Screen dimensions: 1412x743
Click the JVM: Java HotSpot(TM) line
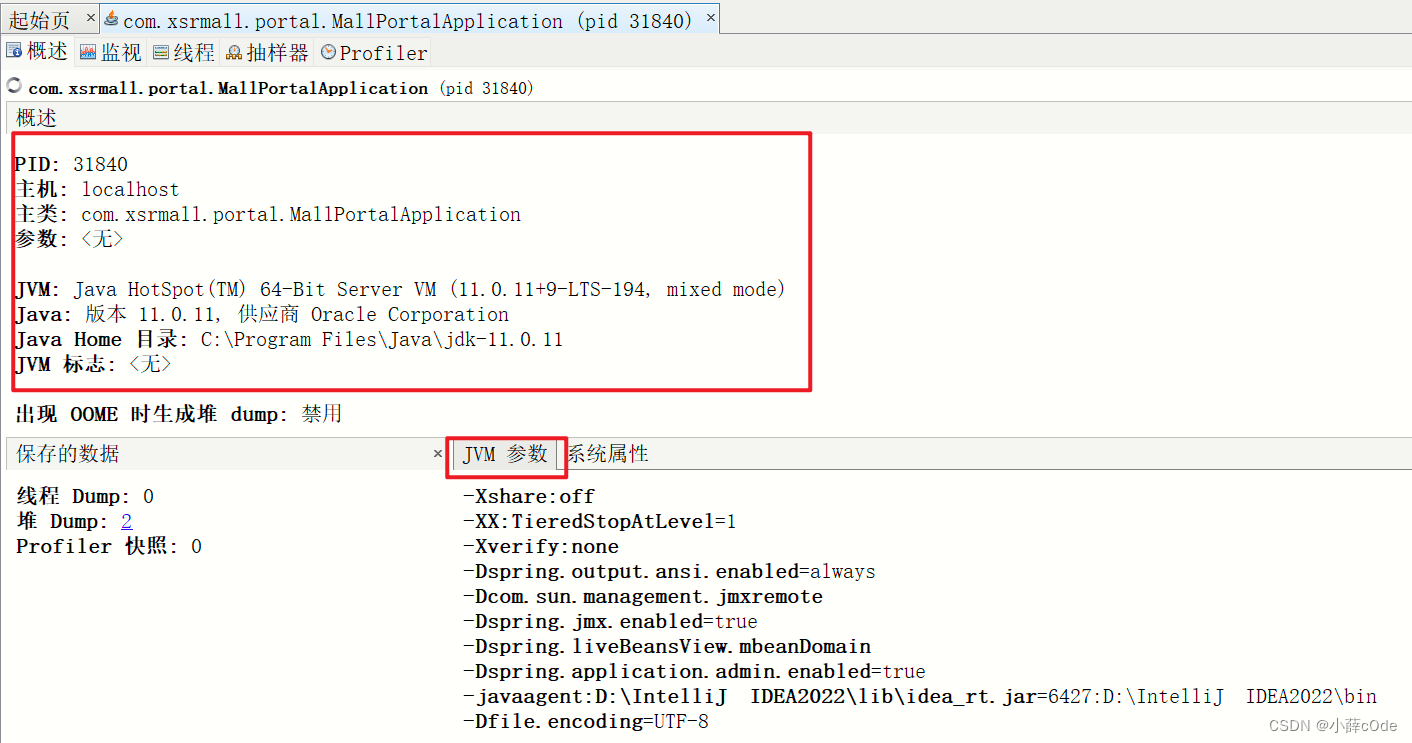click(400, 289)
